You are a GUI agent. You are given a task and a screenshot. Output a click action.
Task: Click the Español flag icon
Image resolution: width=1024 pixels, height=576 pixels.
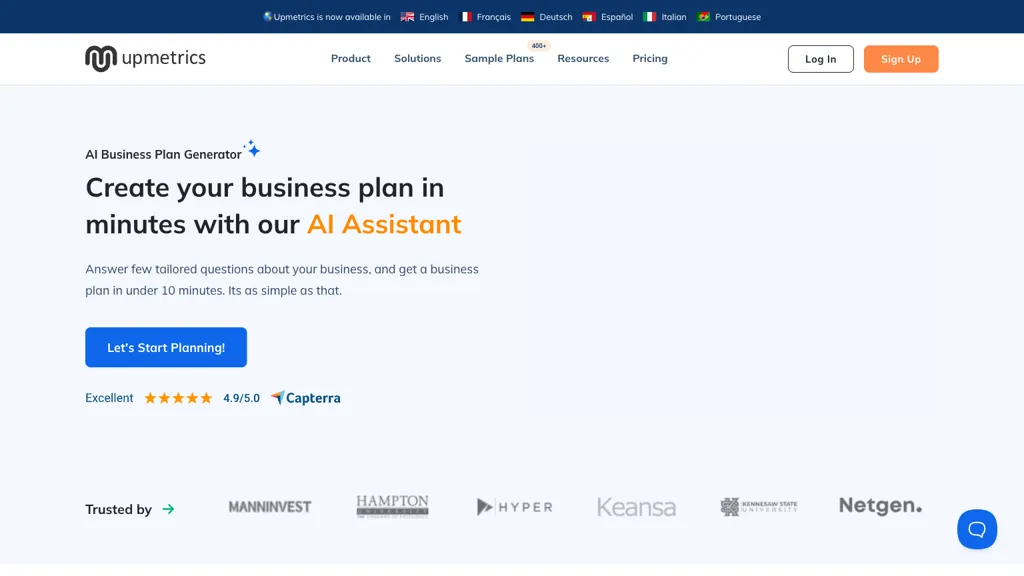586,17
